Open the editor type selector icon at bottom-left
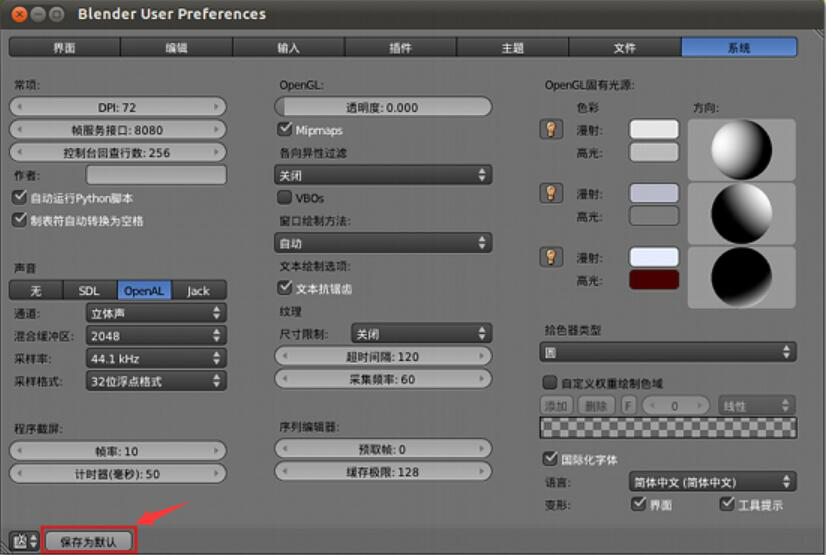This screenshot has height=555, width=826. click(24, 541)
